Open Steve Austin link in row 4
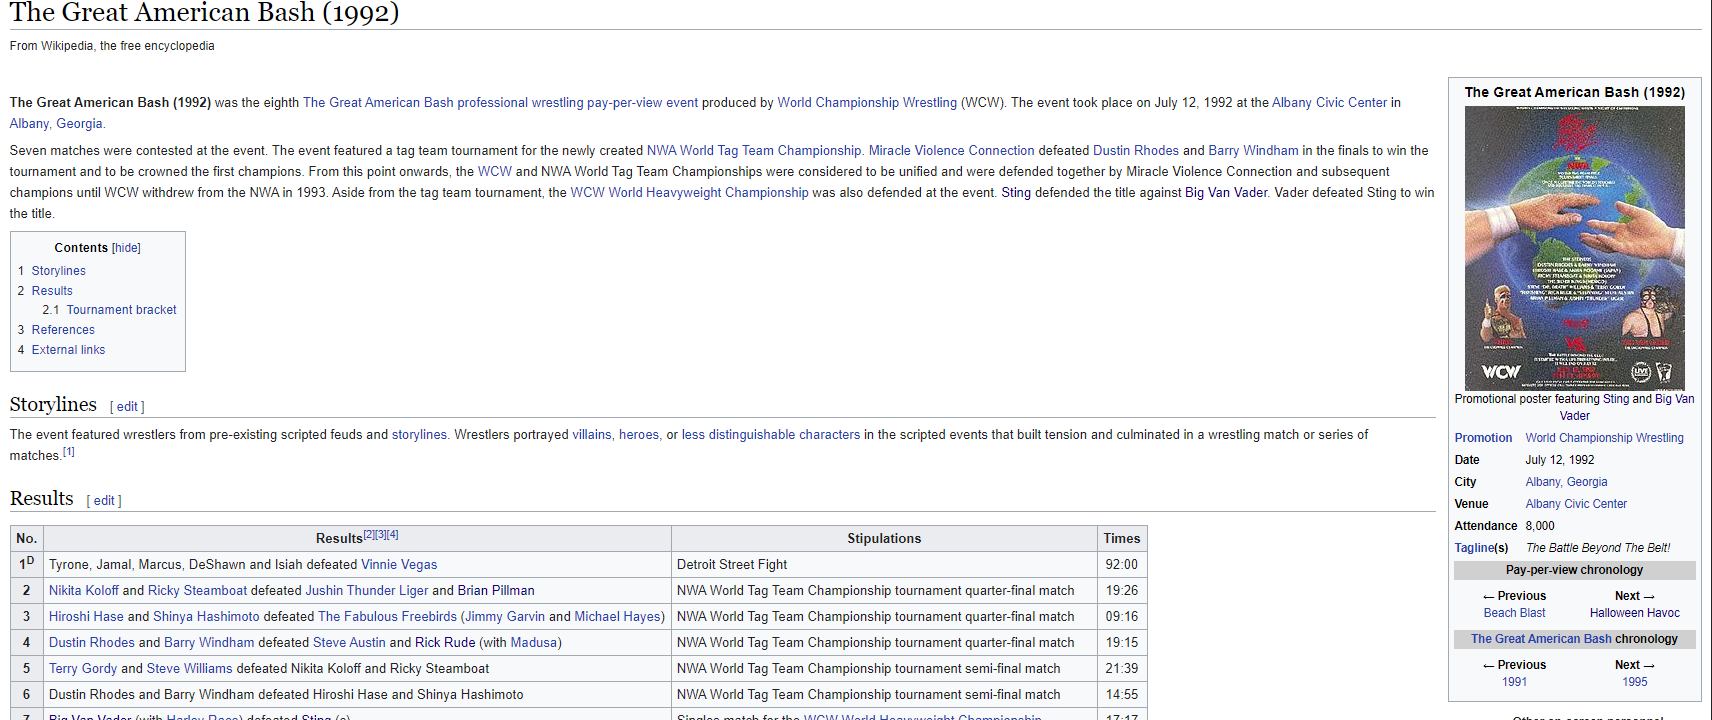1712x720 pixels. pyautogui.click(x=349, y=643)
